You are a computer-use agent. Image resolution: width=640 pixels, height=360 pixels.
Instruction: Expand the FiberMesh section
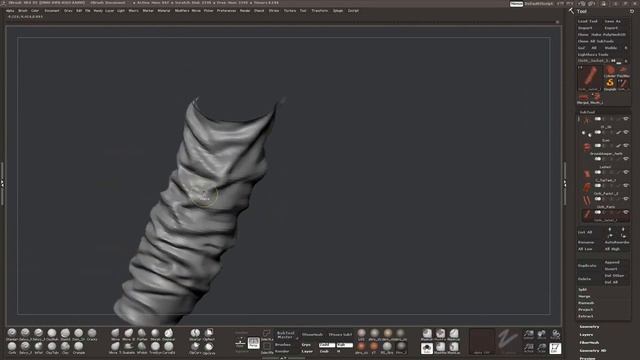[x=589, y=342]
